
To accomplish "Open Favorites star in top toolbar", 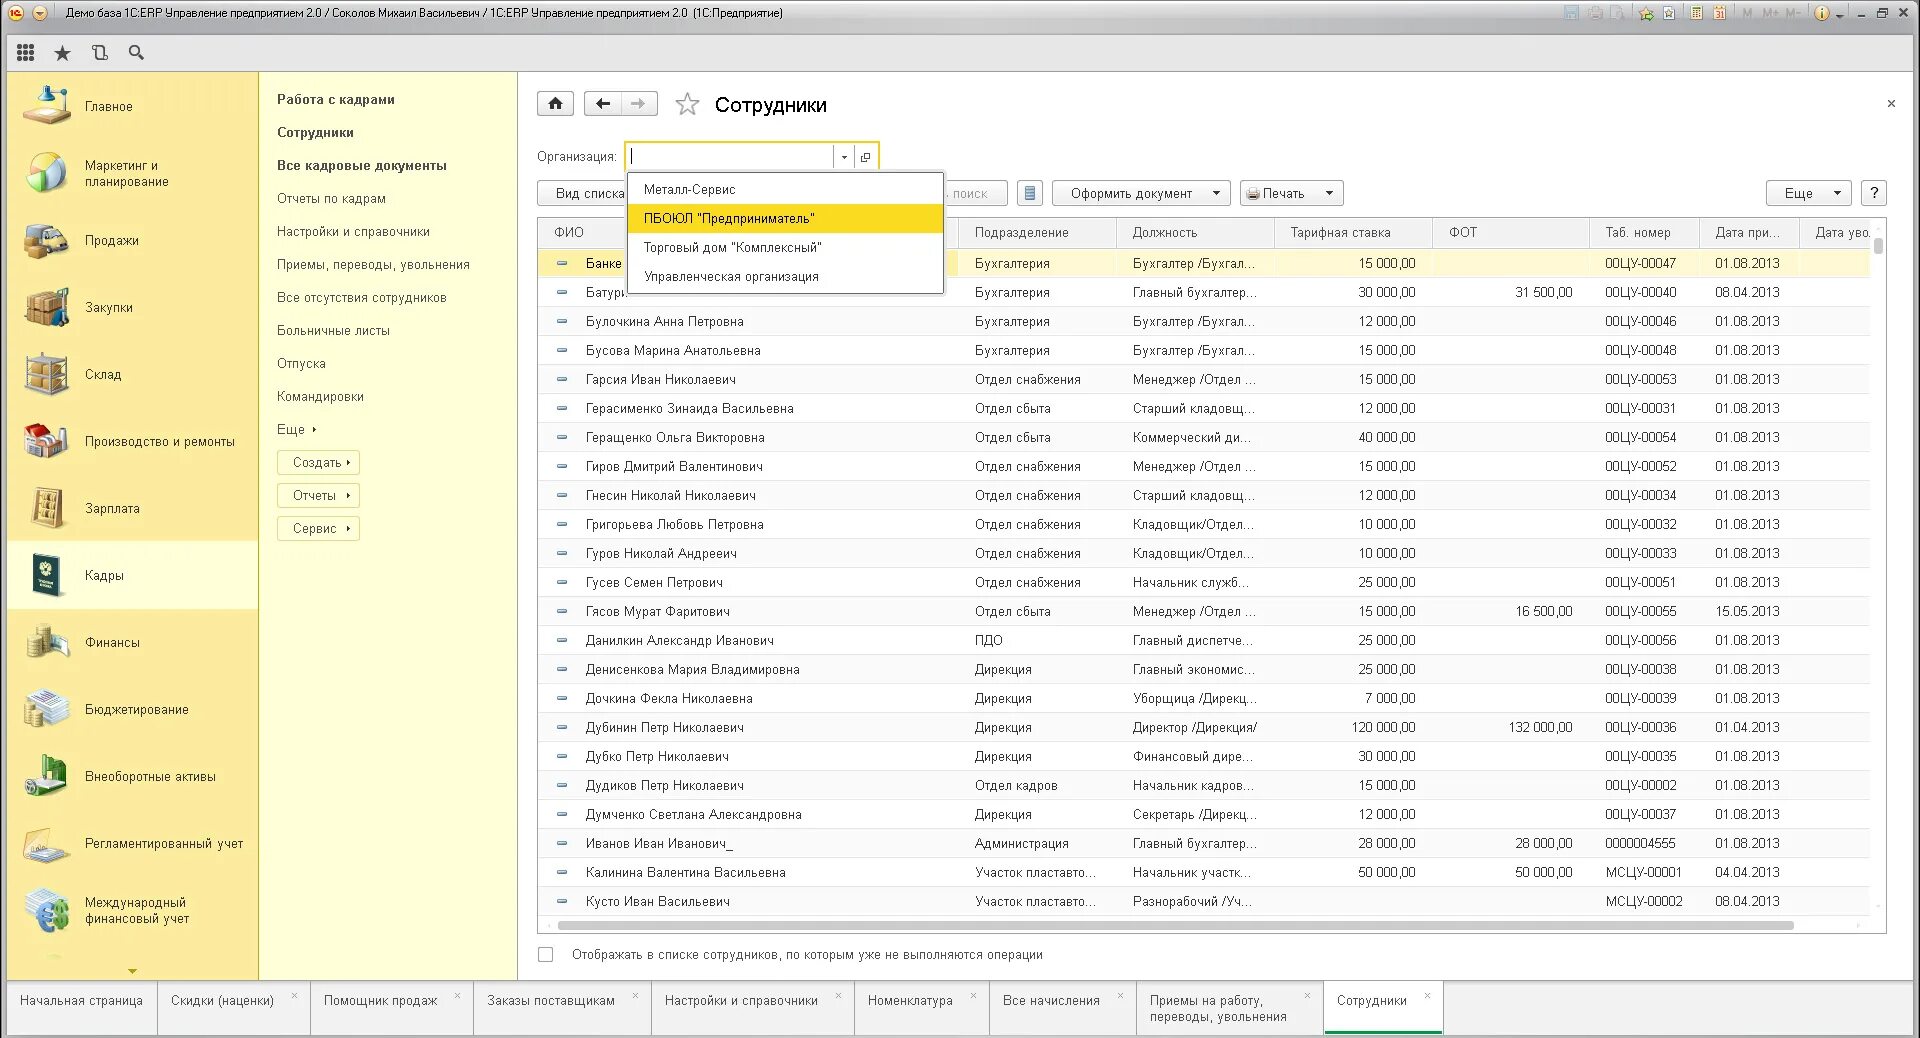I will (x=62, y=53).
